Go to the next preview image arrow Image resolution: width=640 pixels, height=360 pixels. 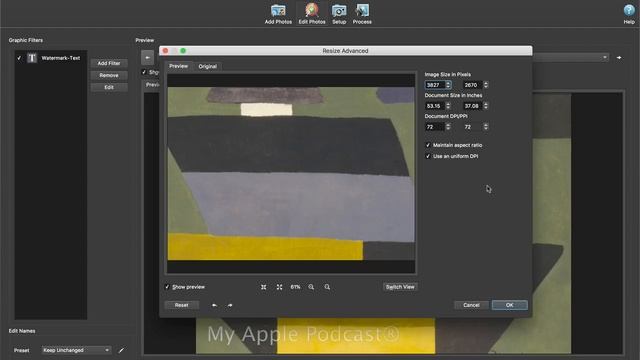tap(619, 58)
